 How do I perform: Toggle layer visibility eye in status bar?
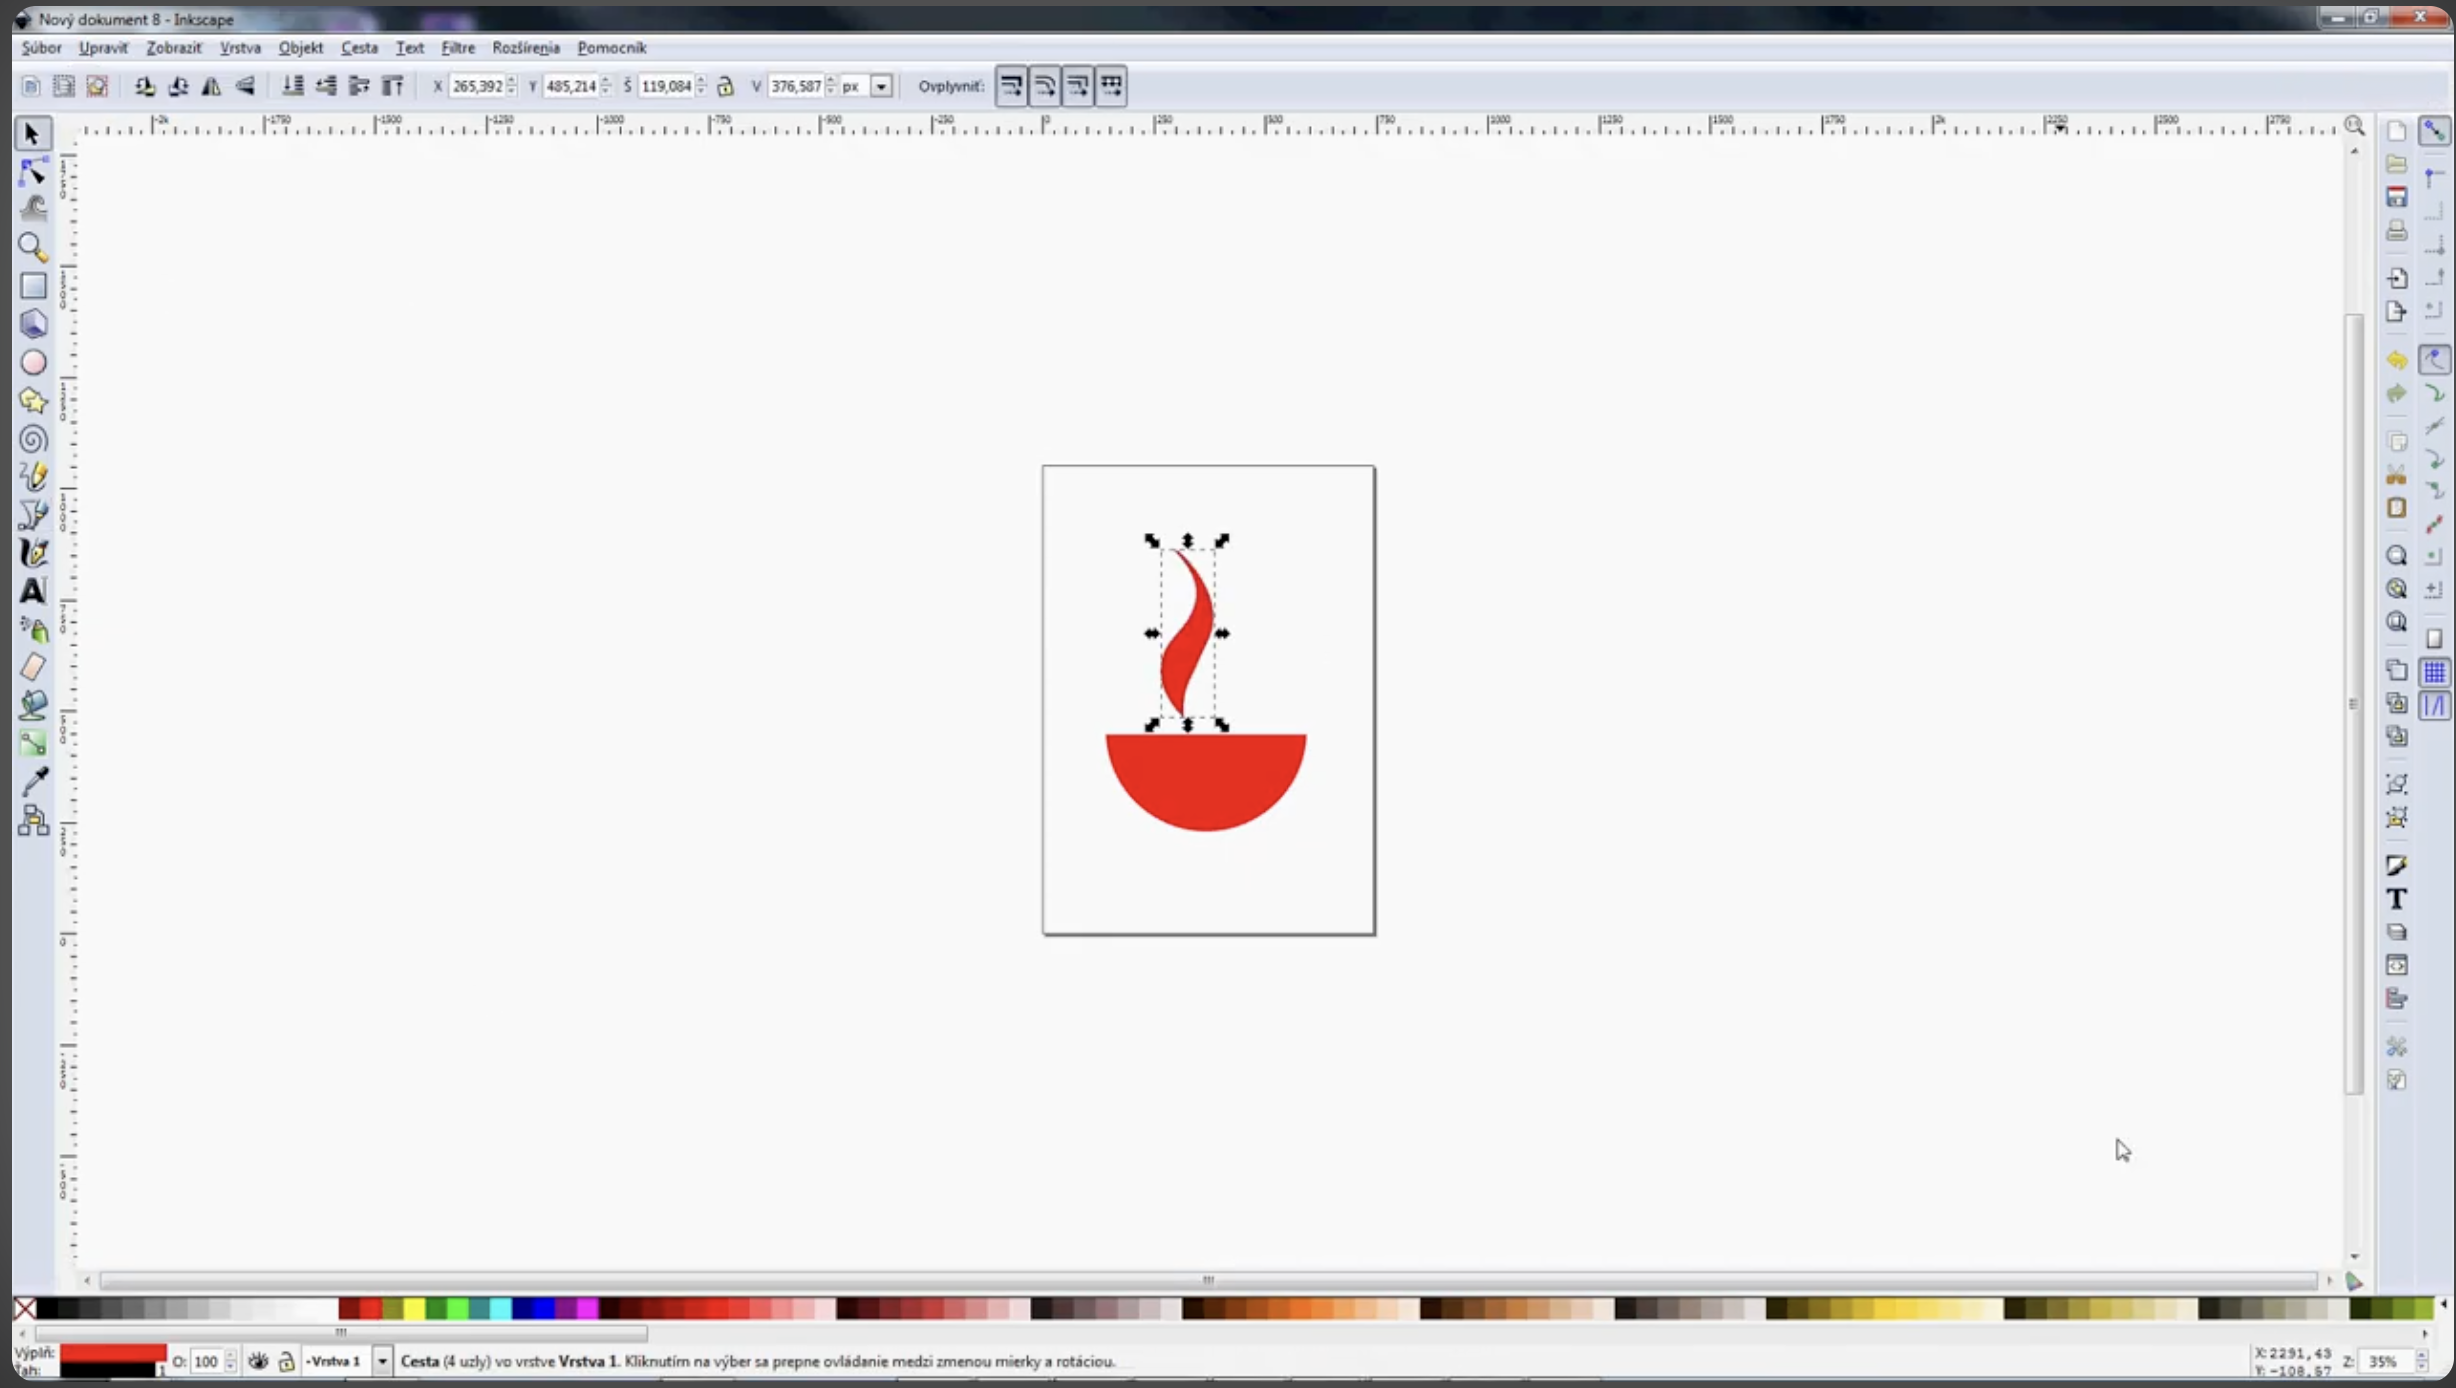[x=259, y=1361]
